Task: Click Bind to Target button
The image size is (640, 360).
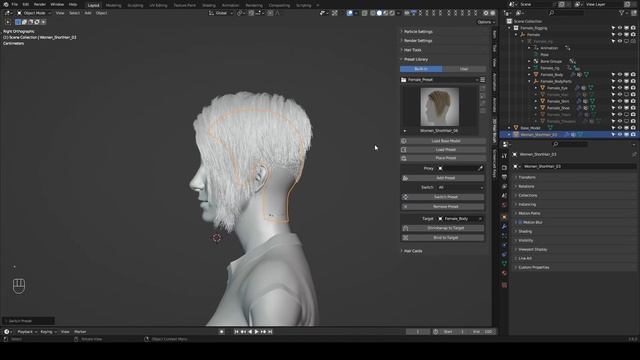Action: pos(443,238)
